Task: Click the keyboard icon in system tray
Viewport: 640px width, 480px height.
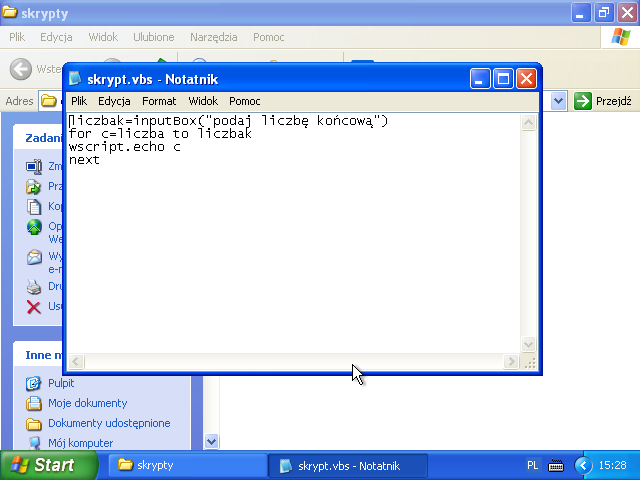Action: (556, 466)
